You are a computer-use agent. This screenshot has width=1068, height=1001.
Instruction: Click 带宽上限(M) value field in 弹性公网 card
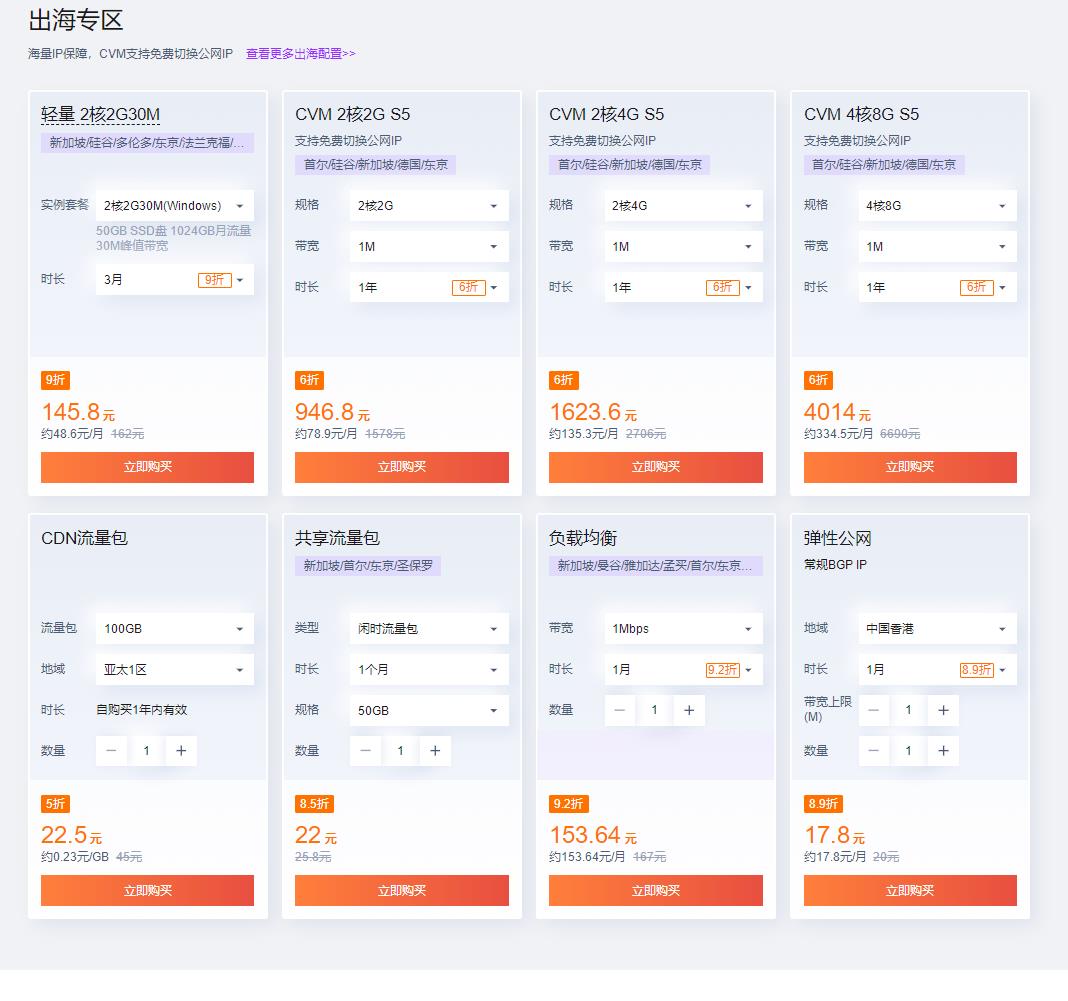[x=909, y=710]
